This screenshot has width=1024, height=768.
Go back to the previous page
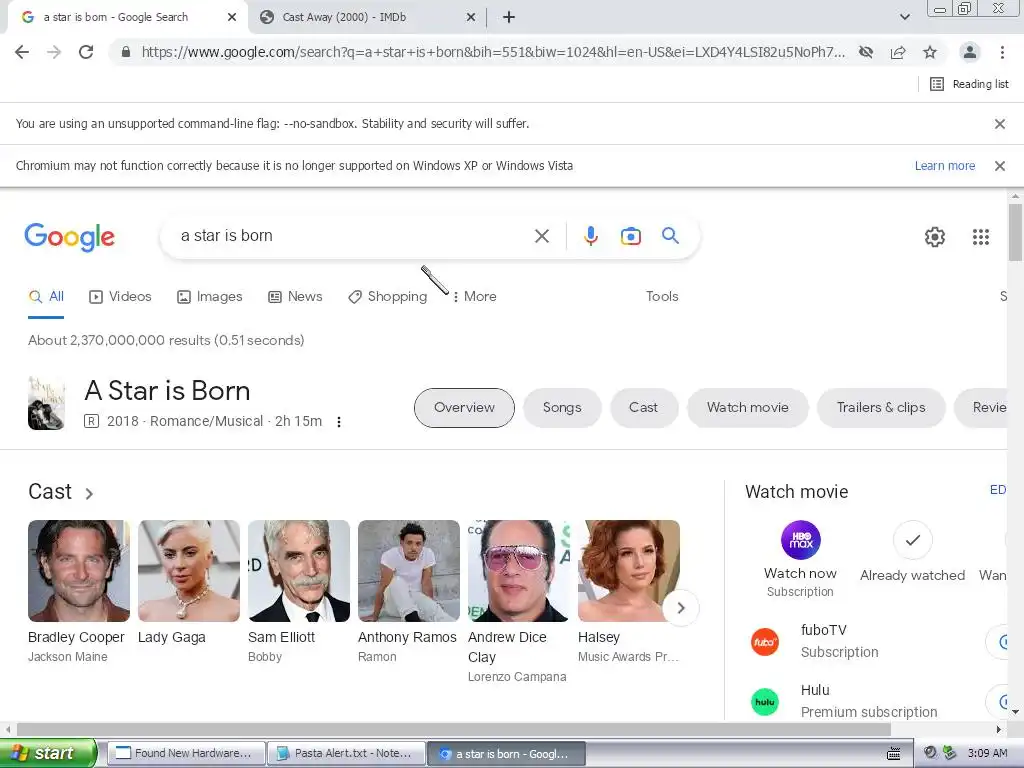point(22,52)
